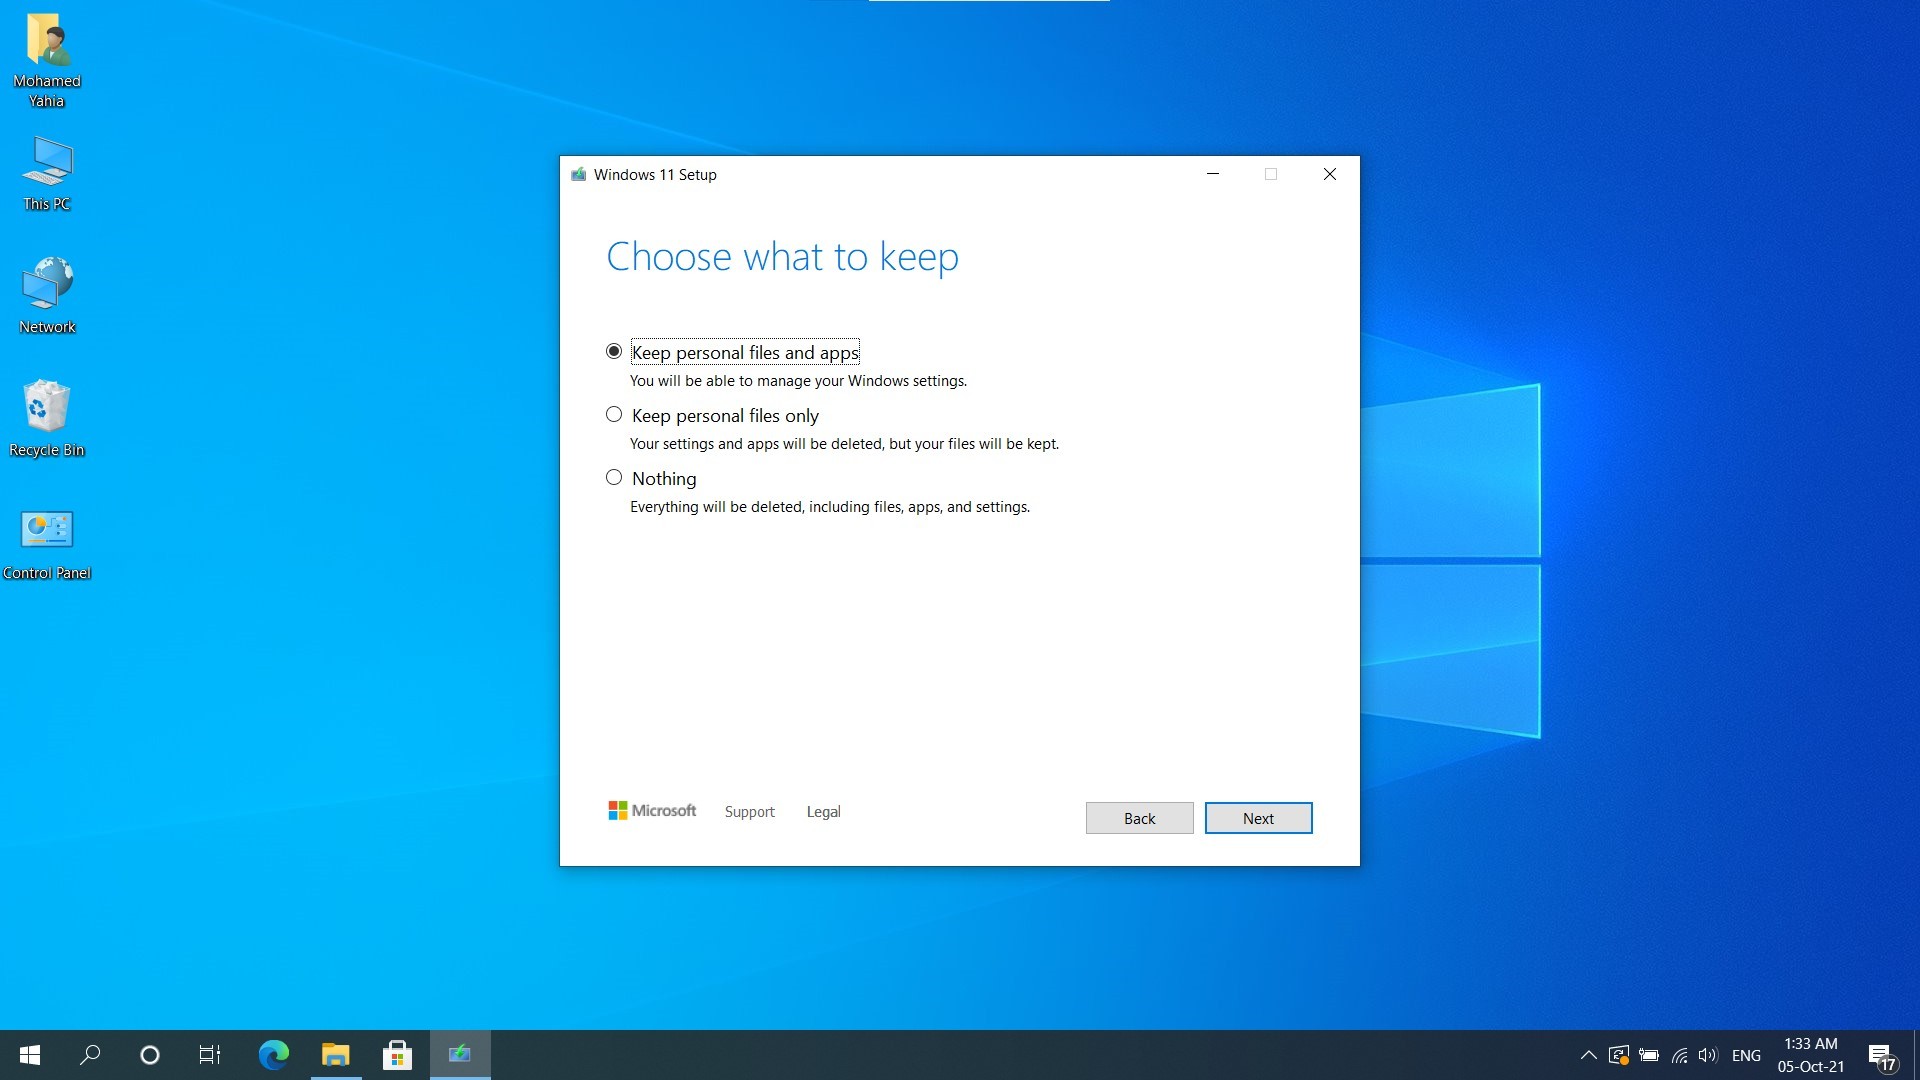Open the Legal link
This screenshot has width=1920, height=1080.
(823, 812)
